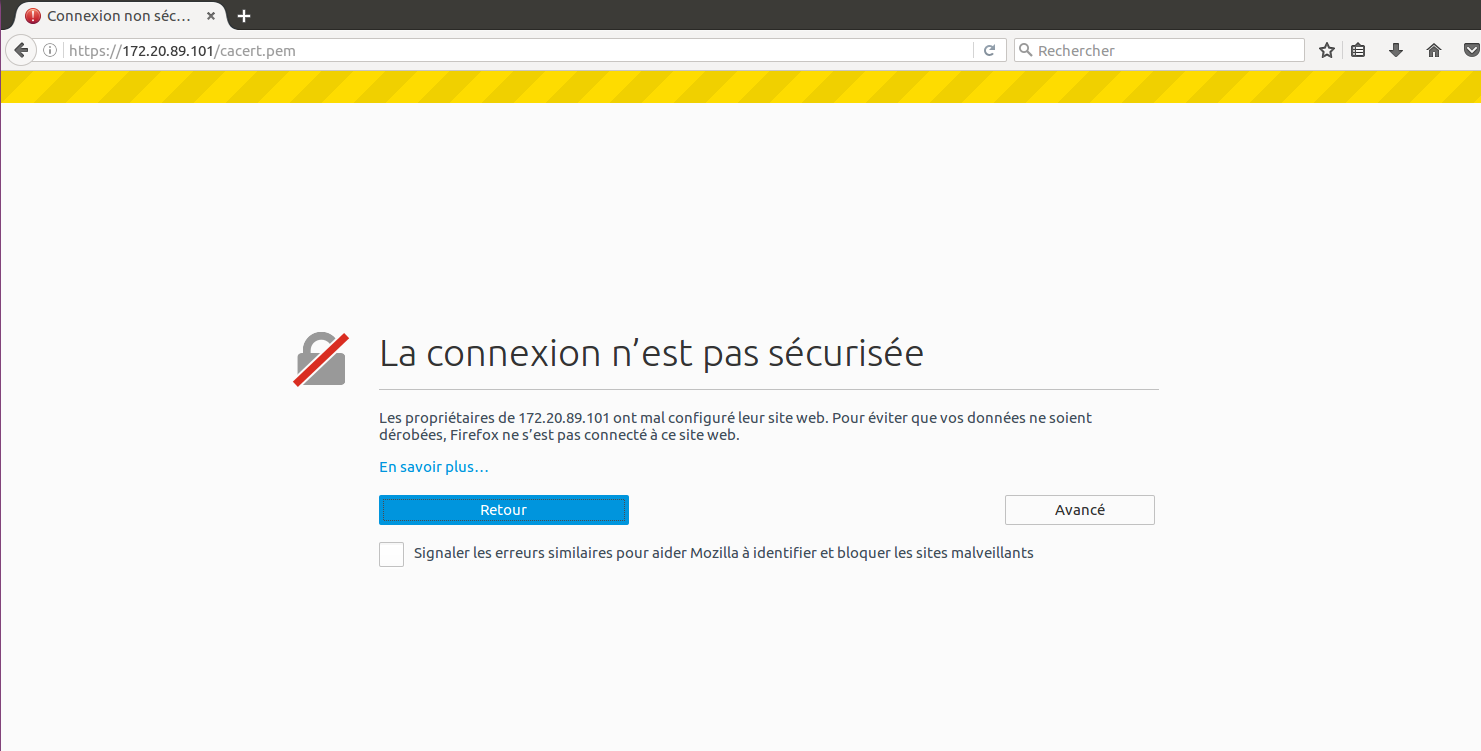Select the 'Connexion non séc…' tab
Screen dimensions: 1481x751
point(118,16)
